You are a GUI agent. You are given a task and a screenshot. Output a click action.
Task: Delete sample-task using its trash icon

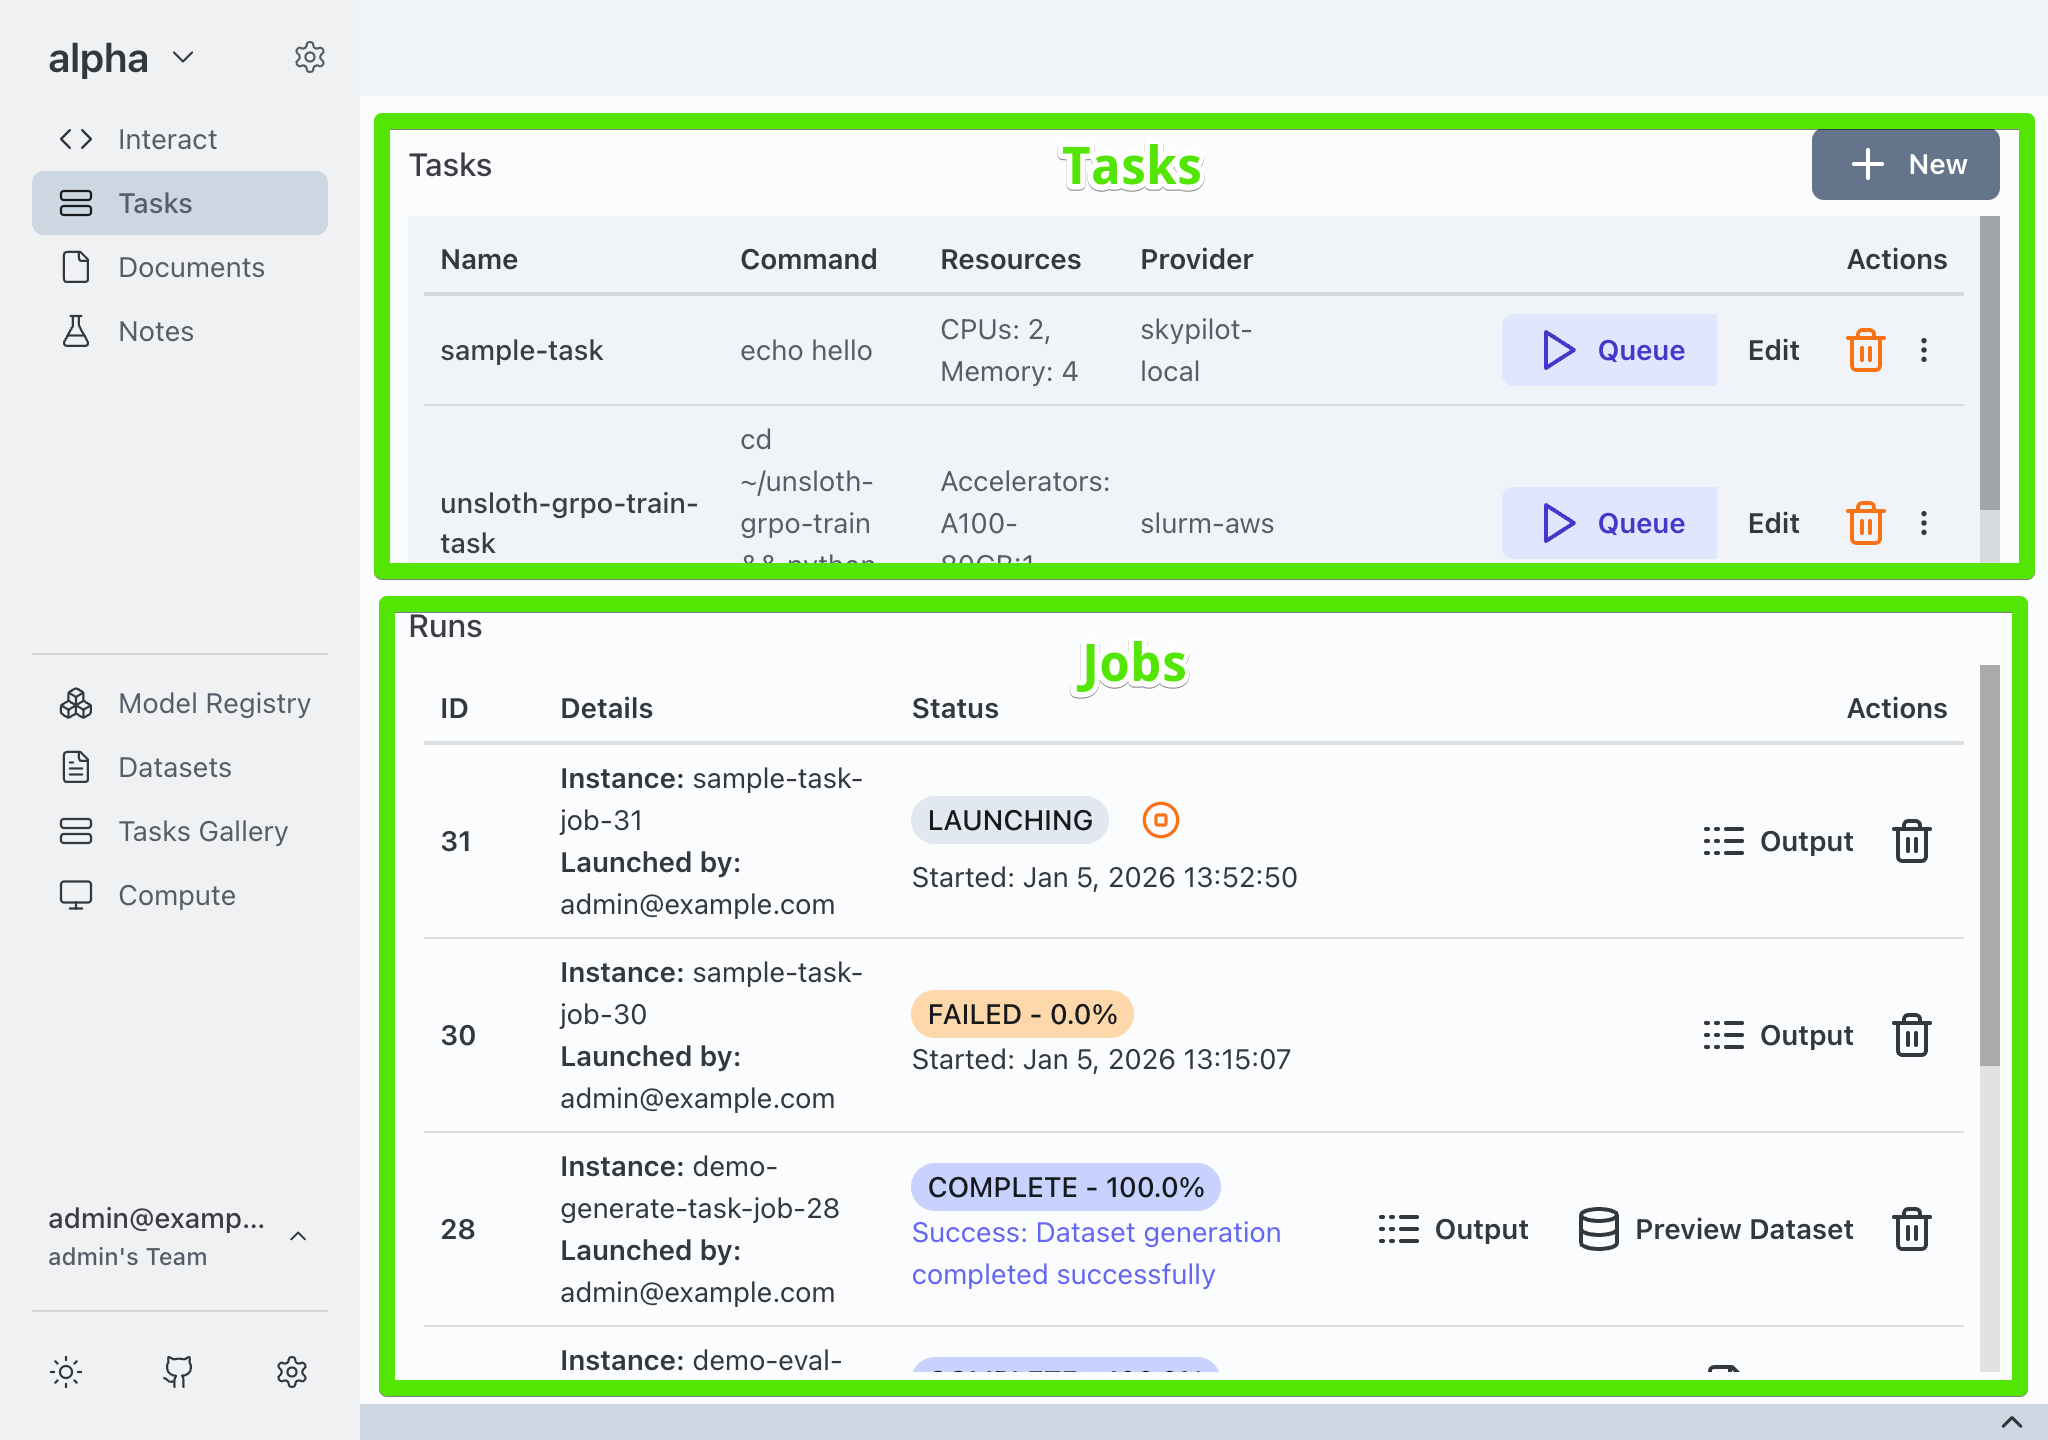pos(1864,350)
